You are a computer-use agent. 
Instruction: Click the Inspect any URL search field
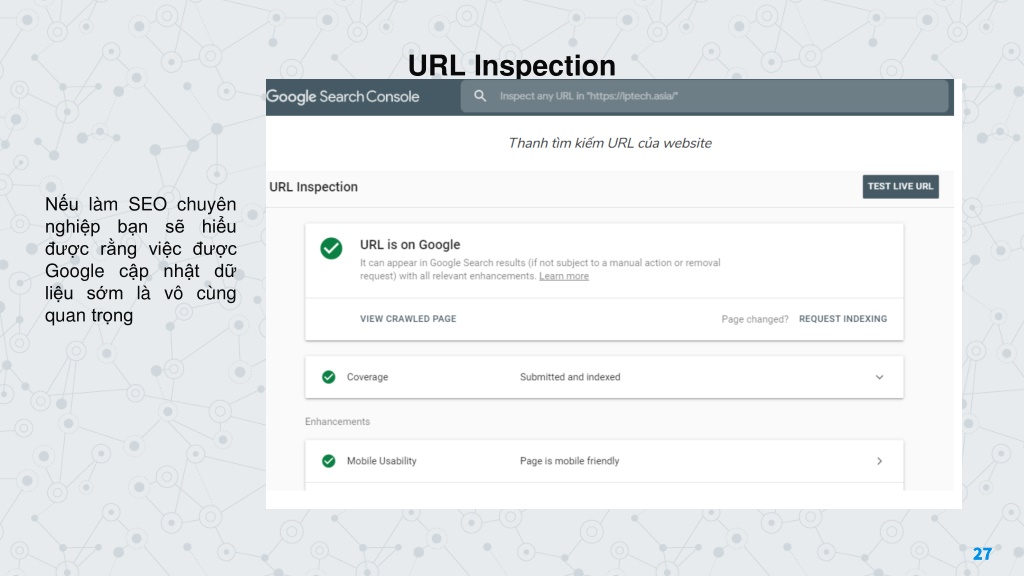coord(704,96)
